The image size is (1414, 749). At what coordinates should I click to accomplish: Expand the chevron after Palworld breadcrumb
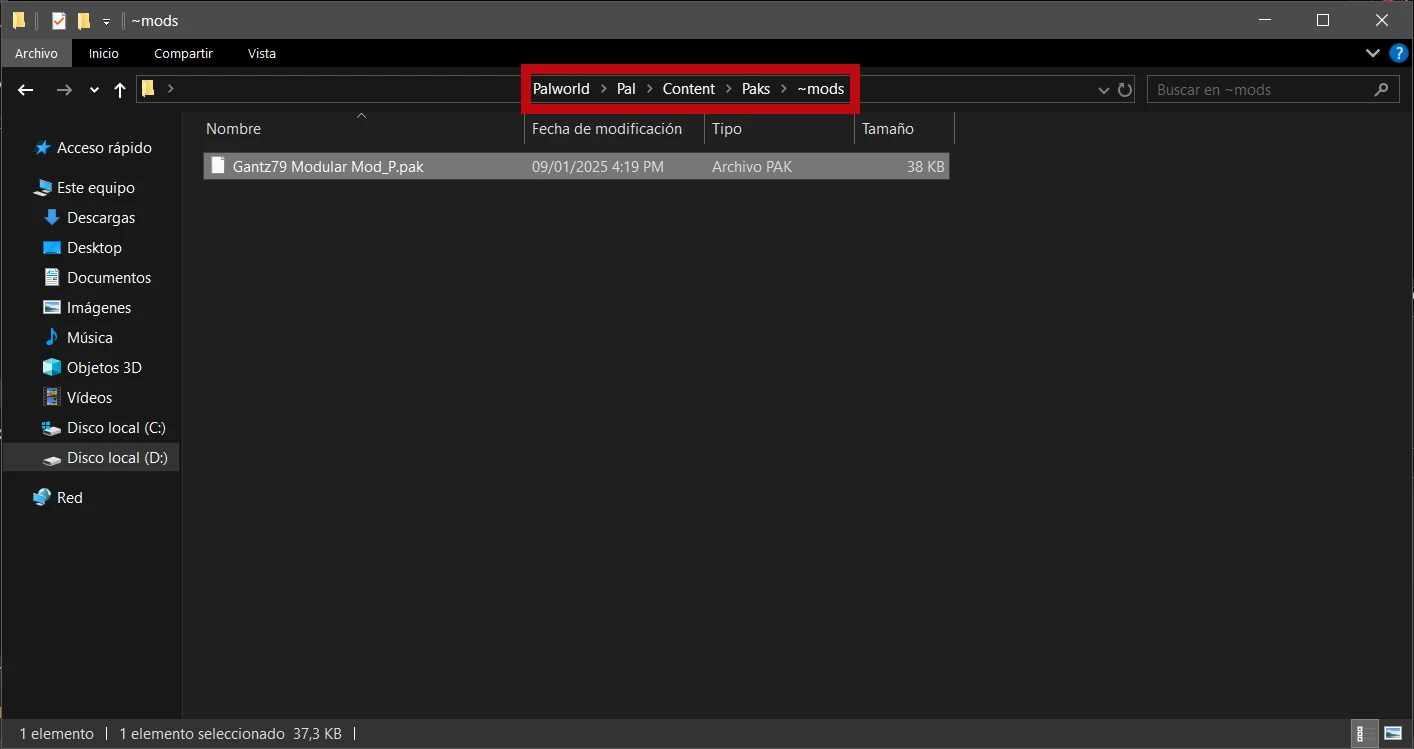(603, 88)
